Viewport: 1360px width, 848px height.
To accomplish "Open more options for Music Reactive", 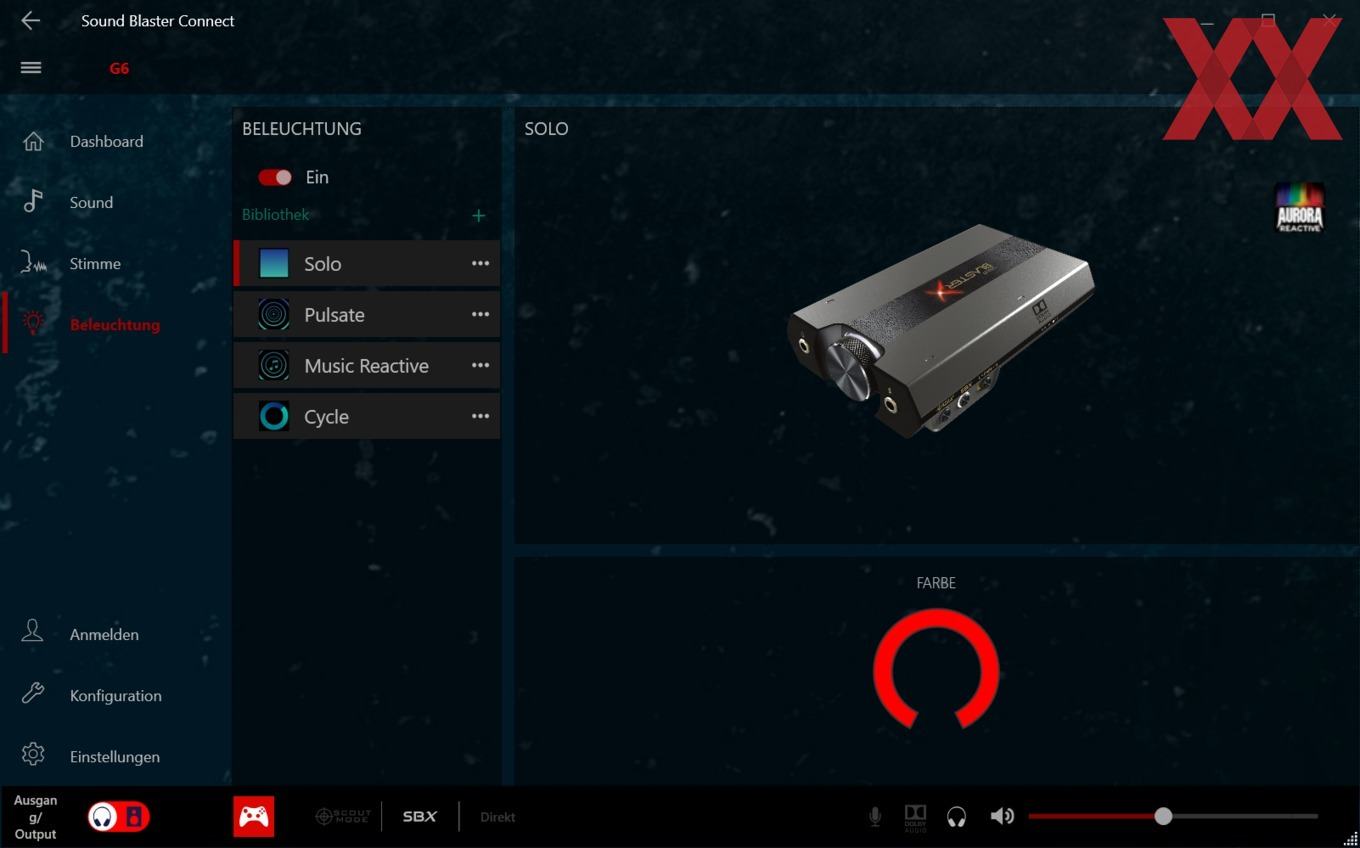I will coord(480,365).
